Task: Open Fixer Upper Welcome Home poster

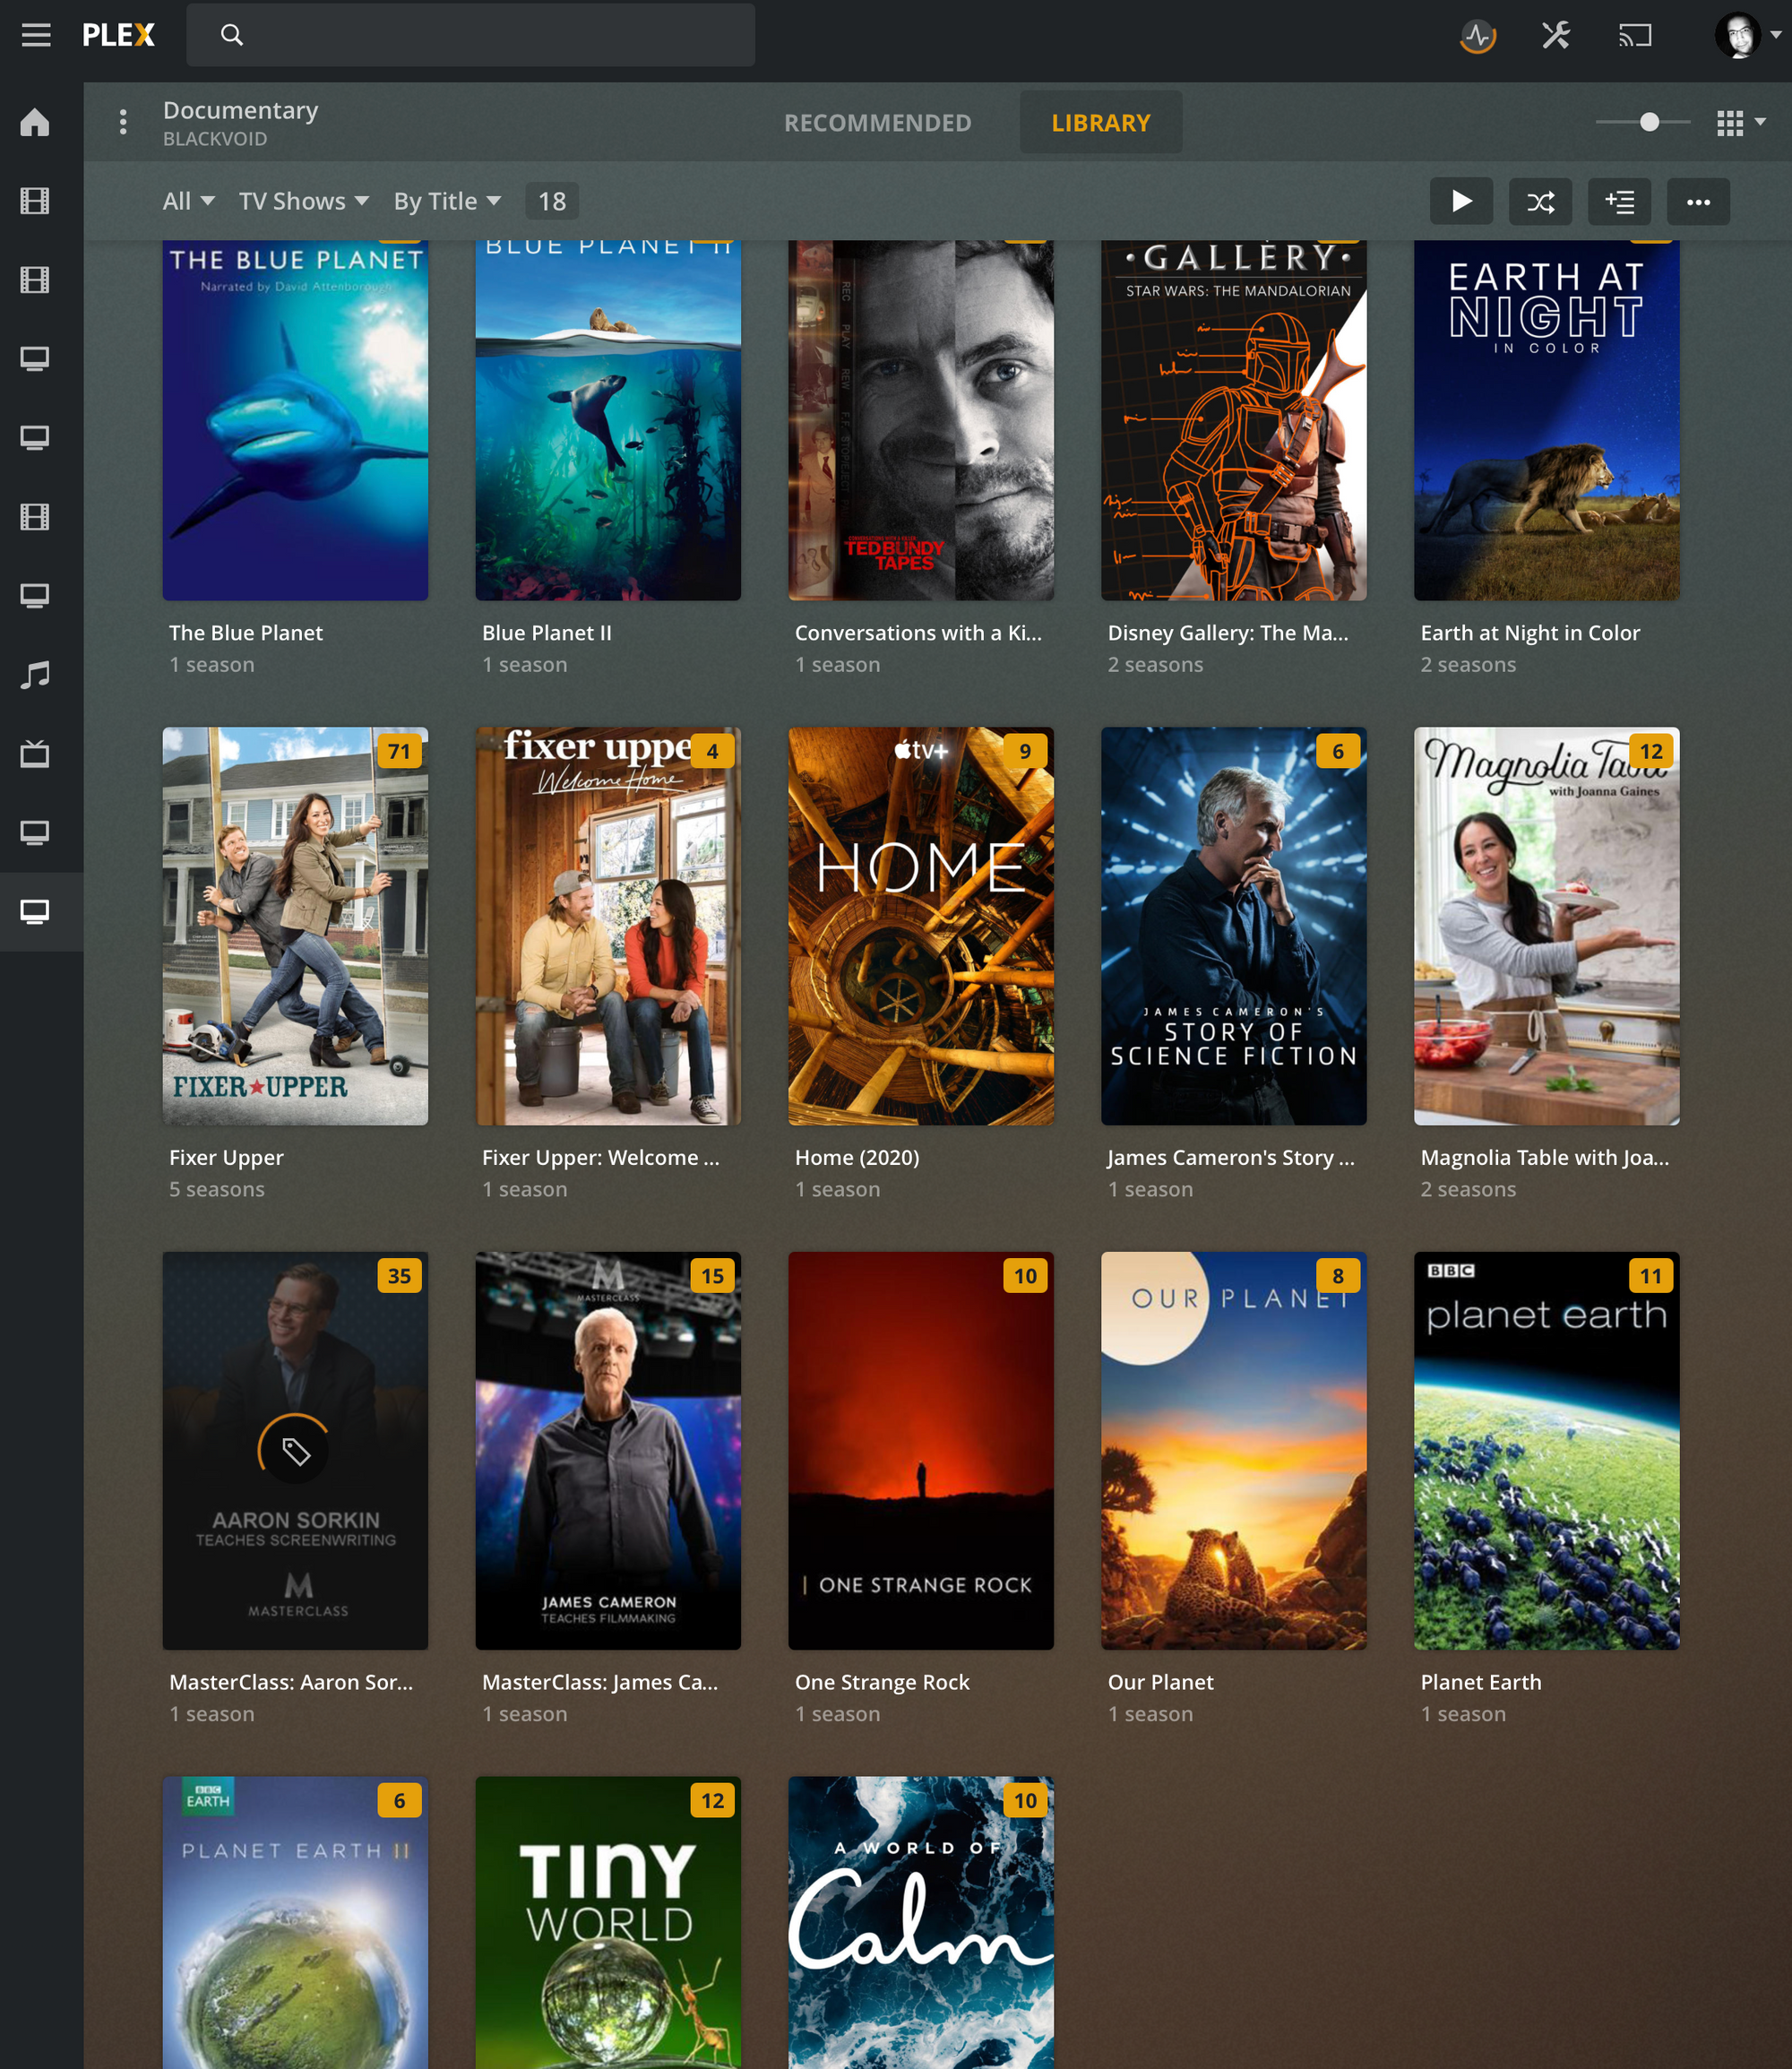Action: pos(608,926)
